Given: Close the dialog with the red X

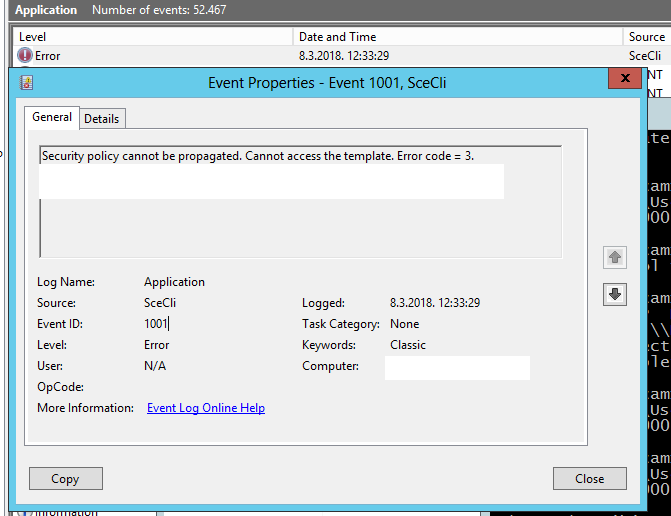Looking at the screenshot, I should point(625,78).
